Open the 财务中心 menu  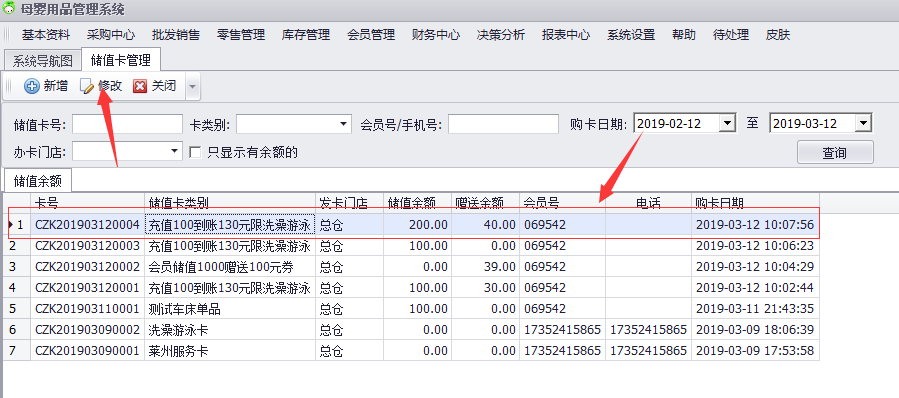tap(436, 35)
